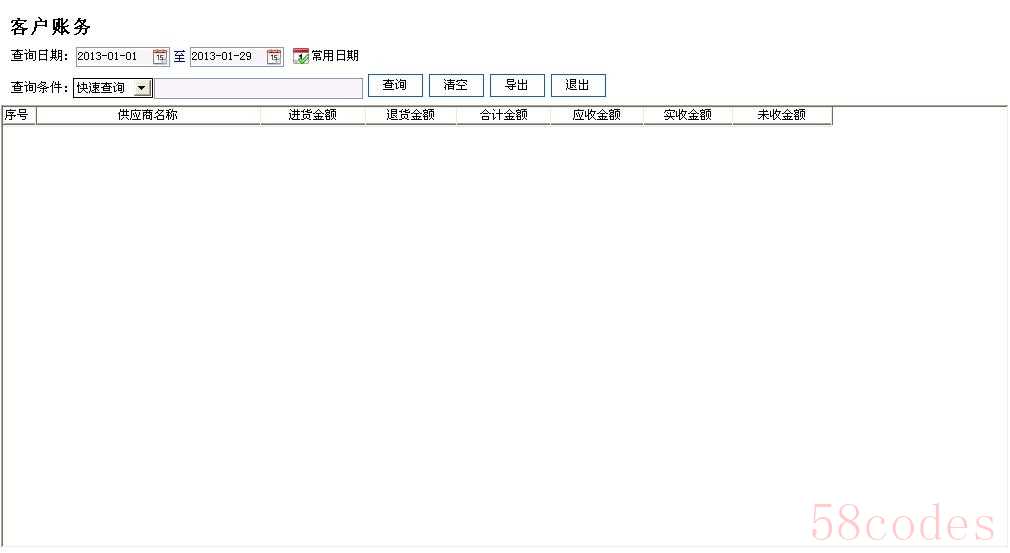Sort by the 退货金额 column header

coord(411,115)
